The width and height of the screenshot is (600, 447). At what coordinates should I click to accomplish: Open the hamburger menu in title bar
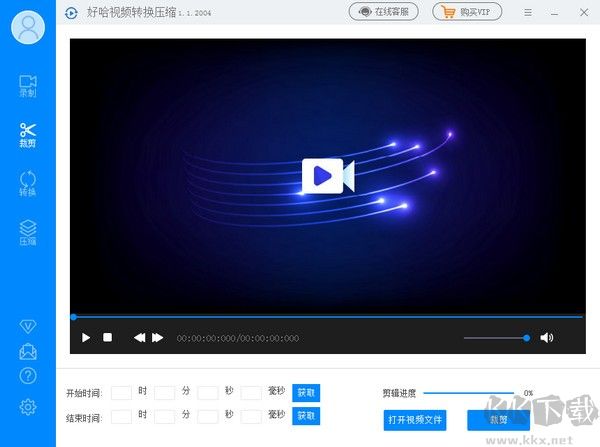[528, 13]
